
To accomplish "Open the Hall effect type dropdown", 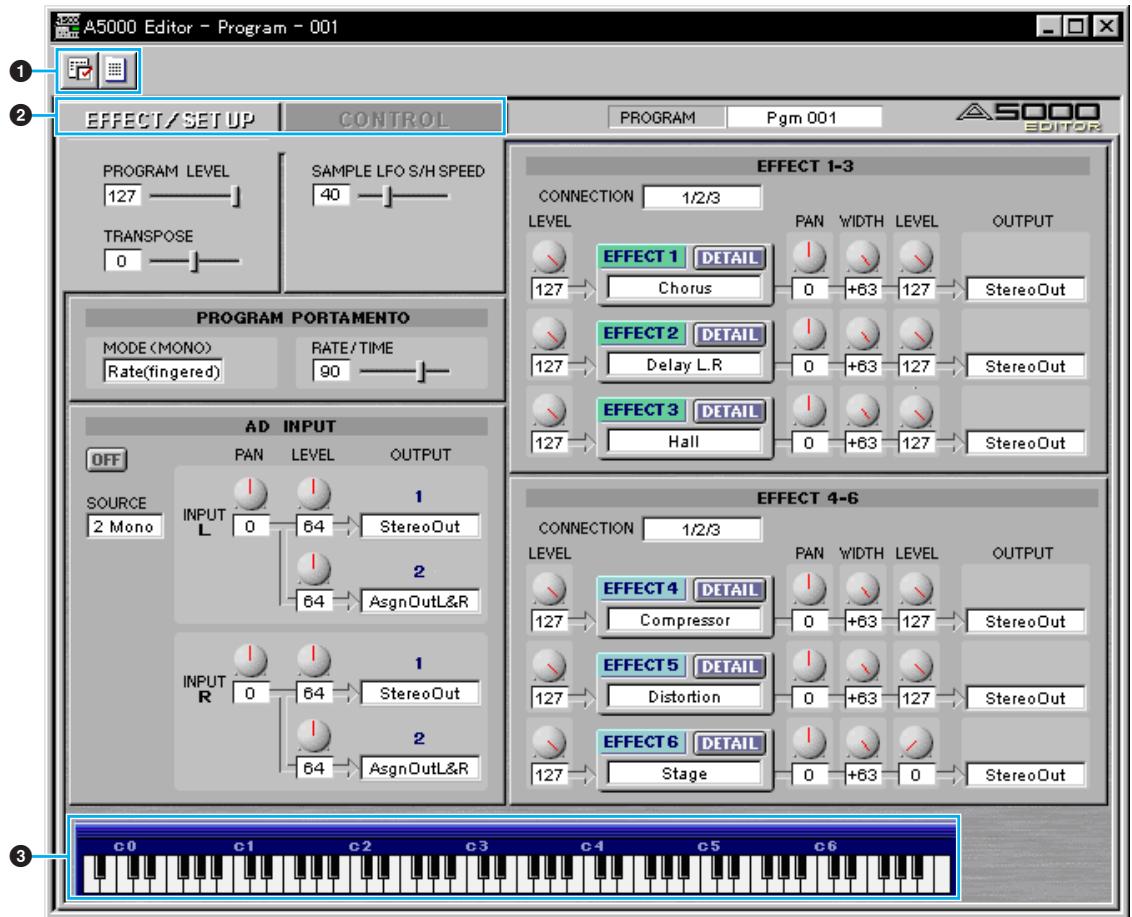I will pos(684,441).
